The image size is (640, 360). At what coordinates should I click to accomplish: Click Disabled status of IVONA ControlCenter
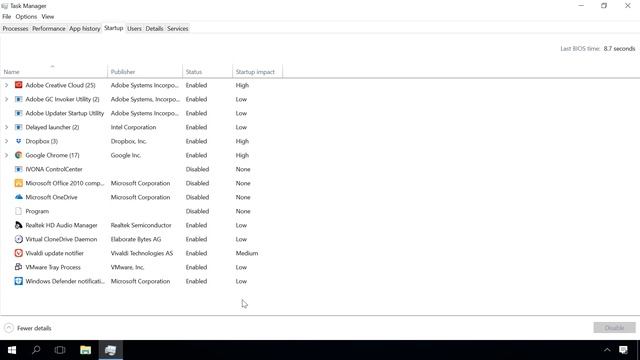tap(197, 169)
